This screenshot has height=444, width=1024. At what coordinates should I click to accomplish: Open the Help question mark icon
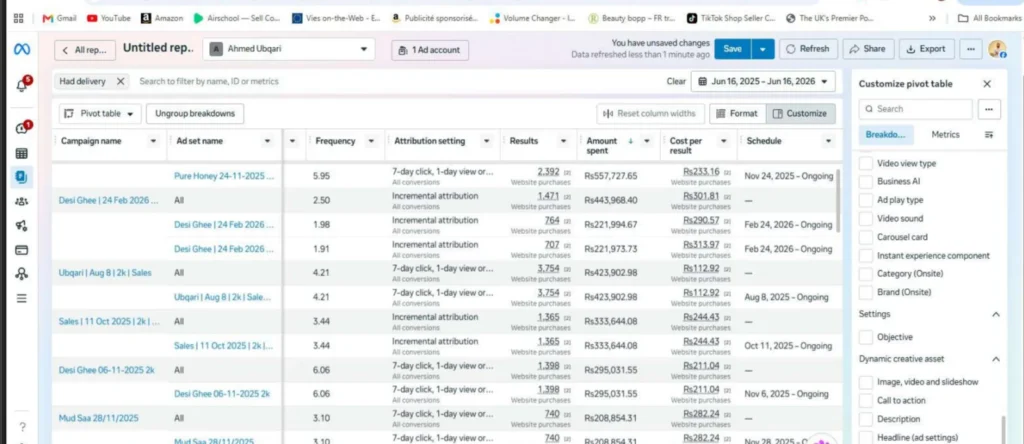coord(22,427)
